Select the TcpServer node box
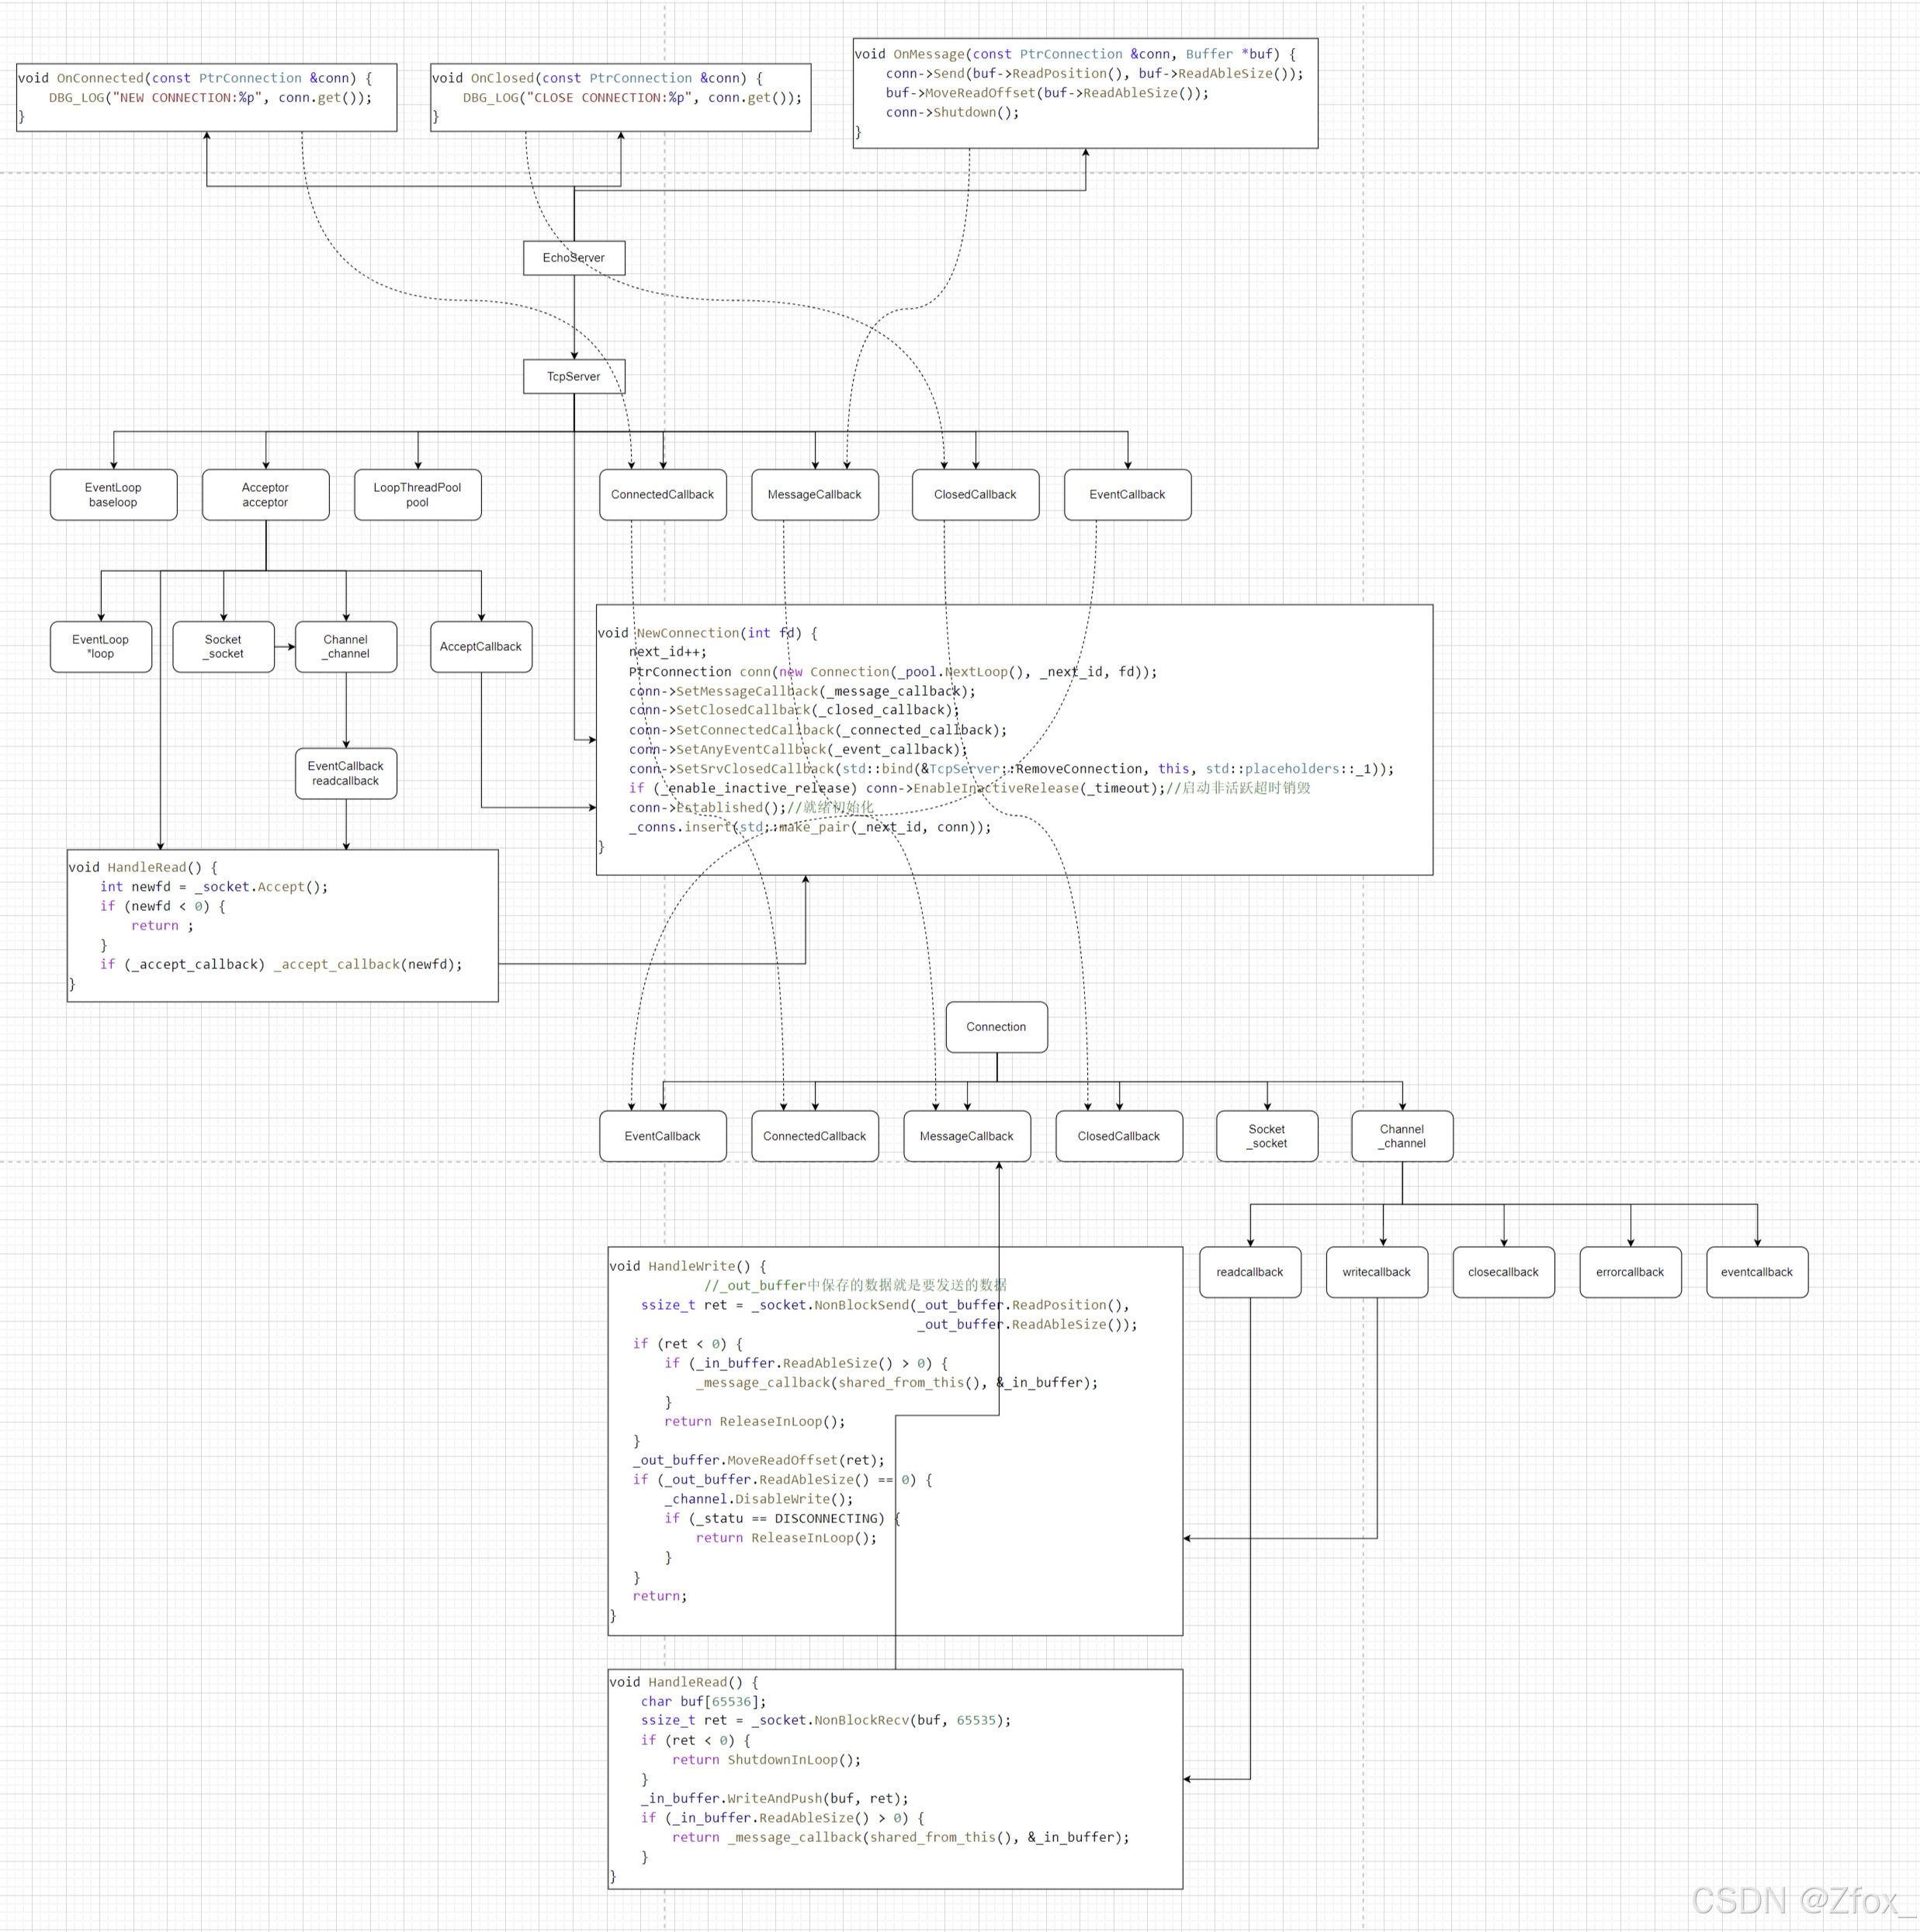Screen dimensions: 1920x1932 click(x=574, y=377)
